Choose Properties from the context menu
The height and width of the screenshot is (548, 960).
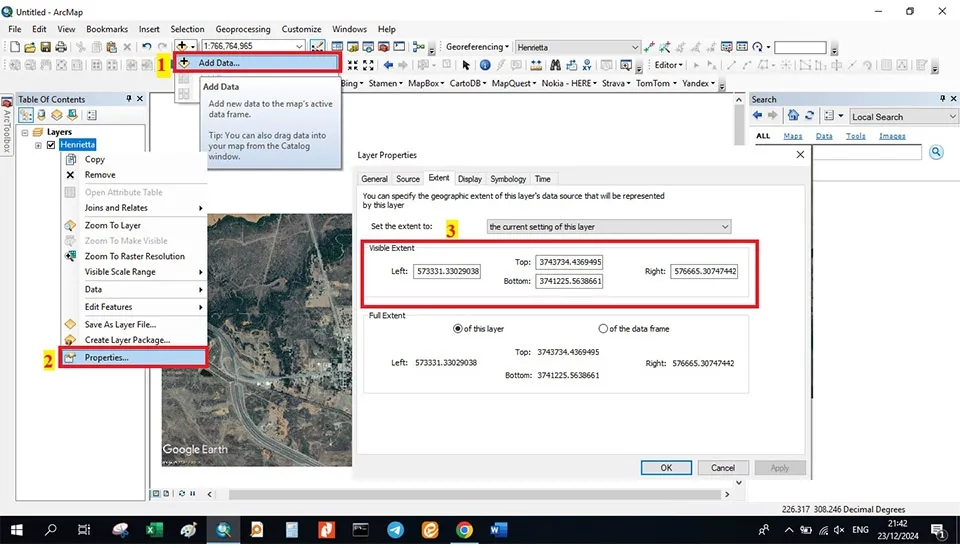[x=106, y=357]
